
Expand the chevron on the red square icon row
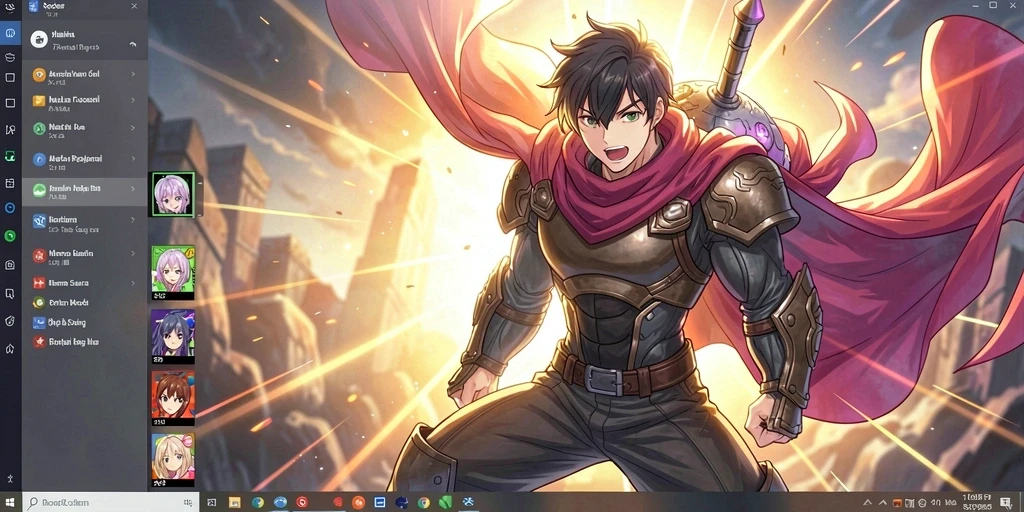[x=133, y=283]
